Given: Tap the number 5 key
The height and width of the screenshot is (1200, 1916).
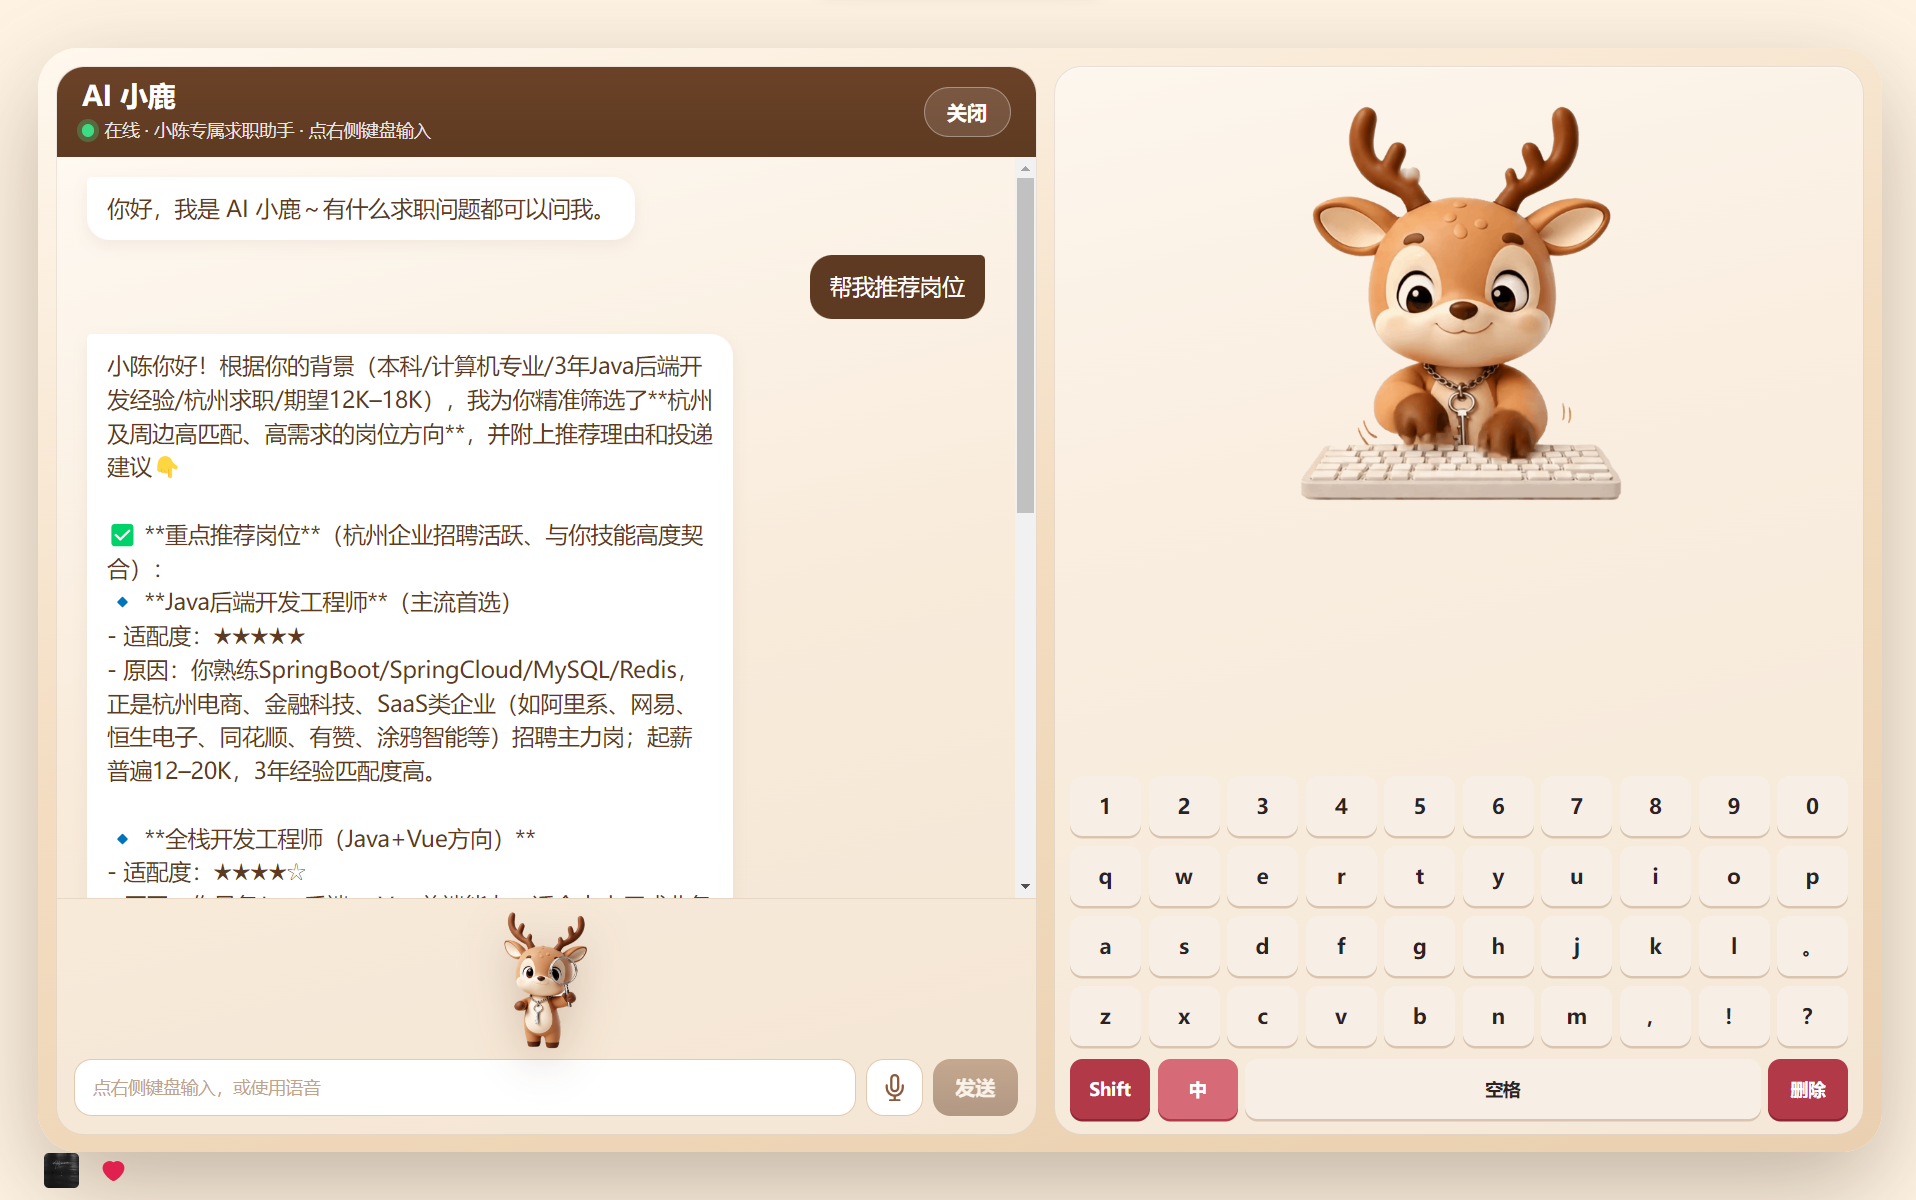Looking at the screenshot, I should point(1419,806).
